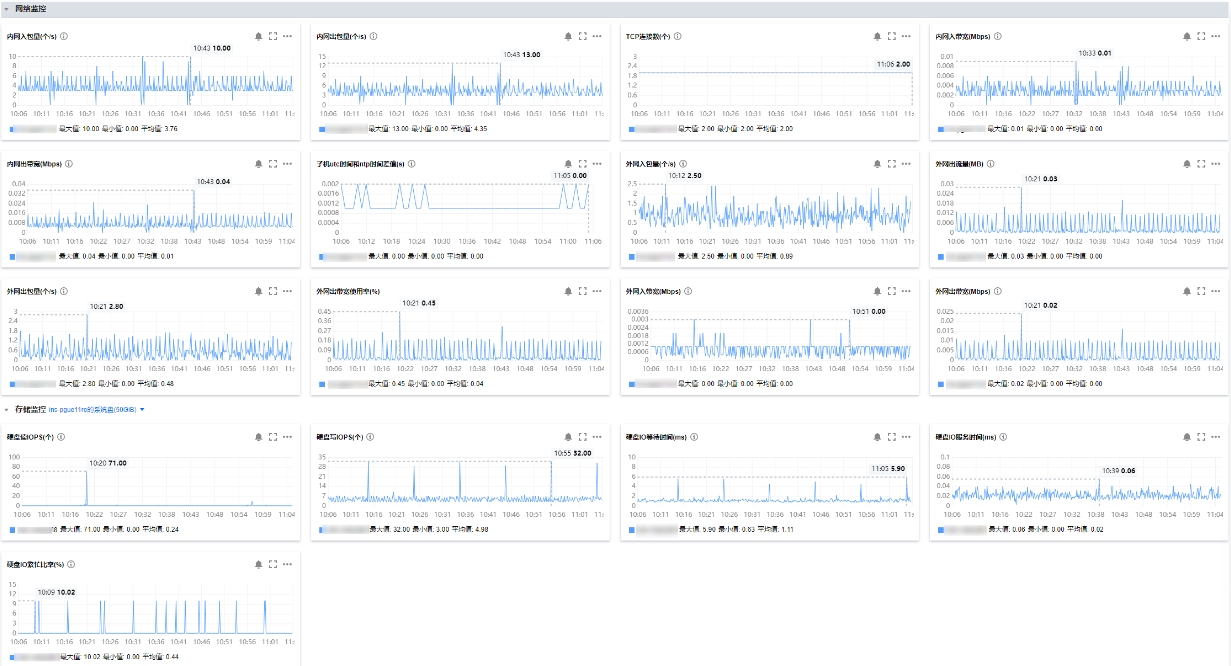Open more options on 内网出带宽 chart
Image resolution: width=1231 pixels, height=666 pixels.
288,163
